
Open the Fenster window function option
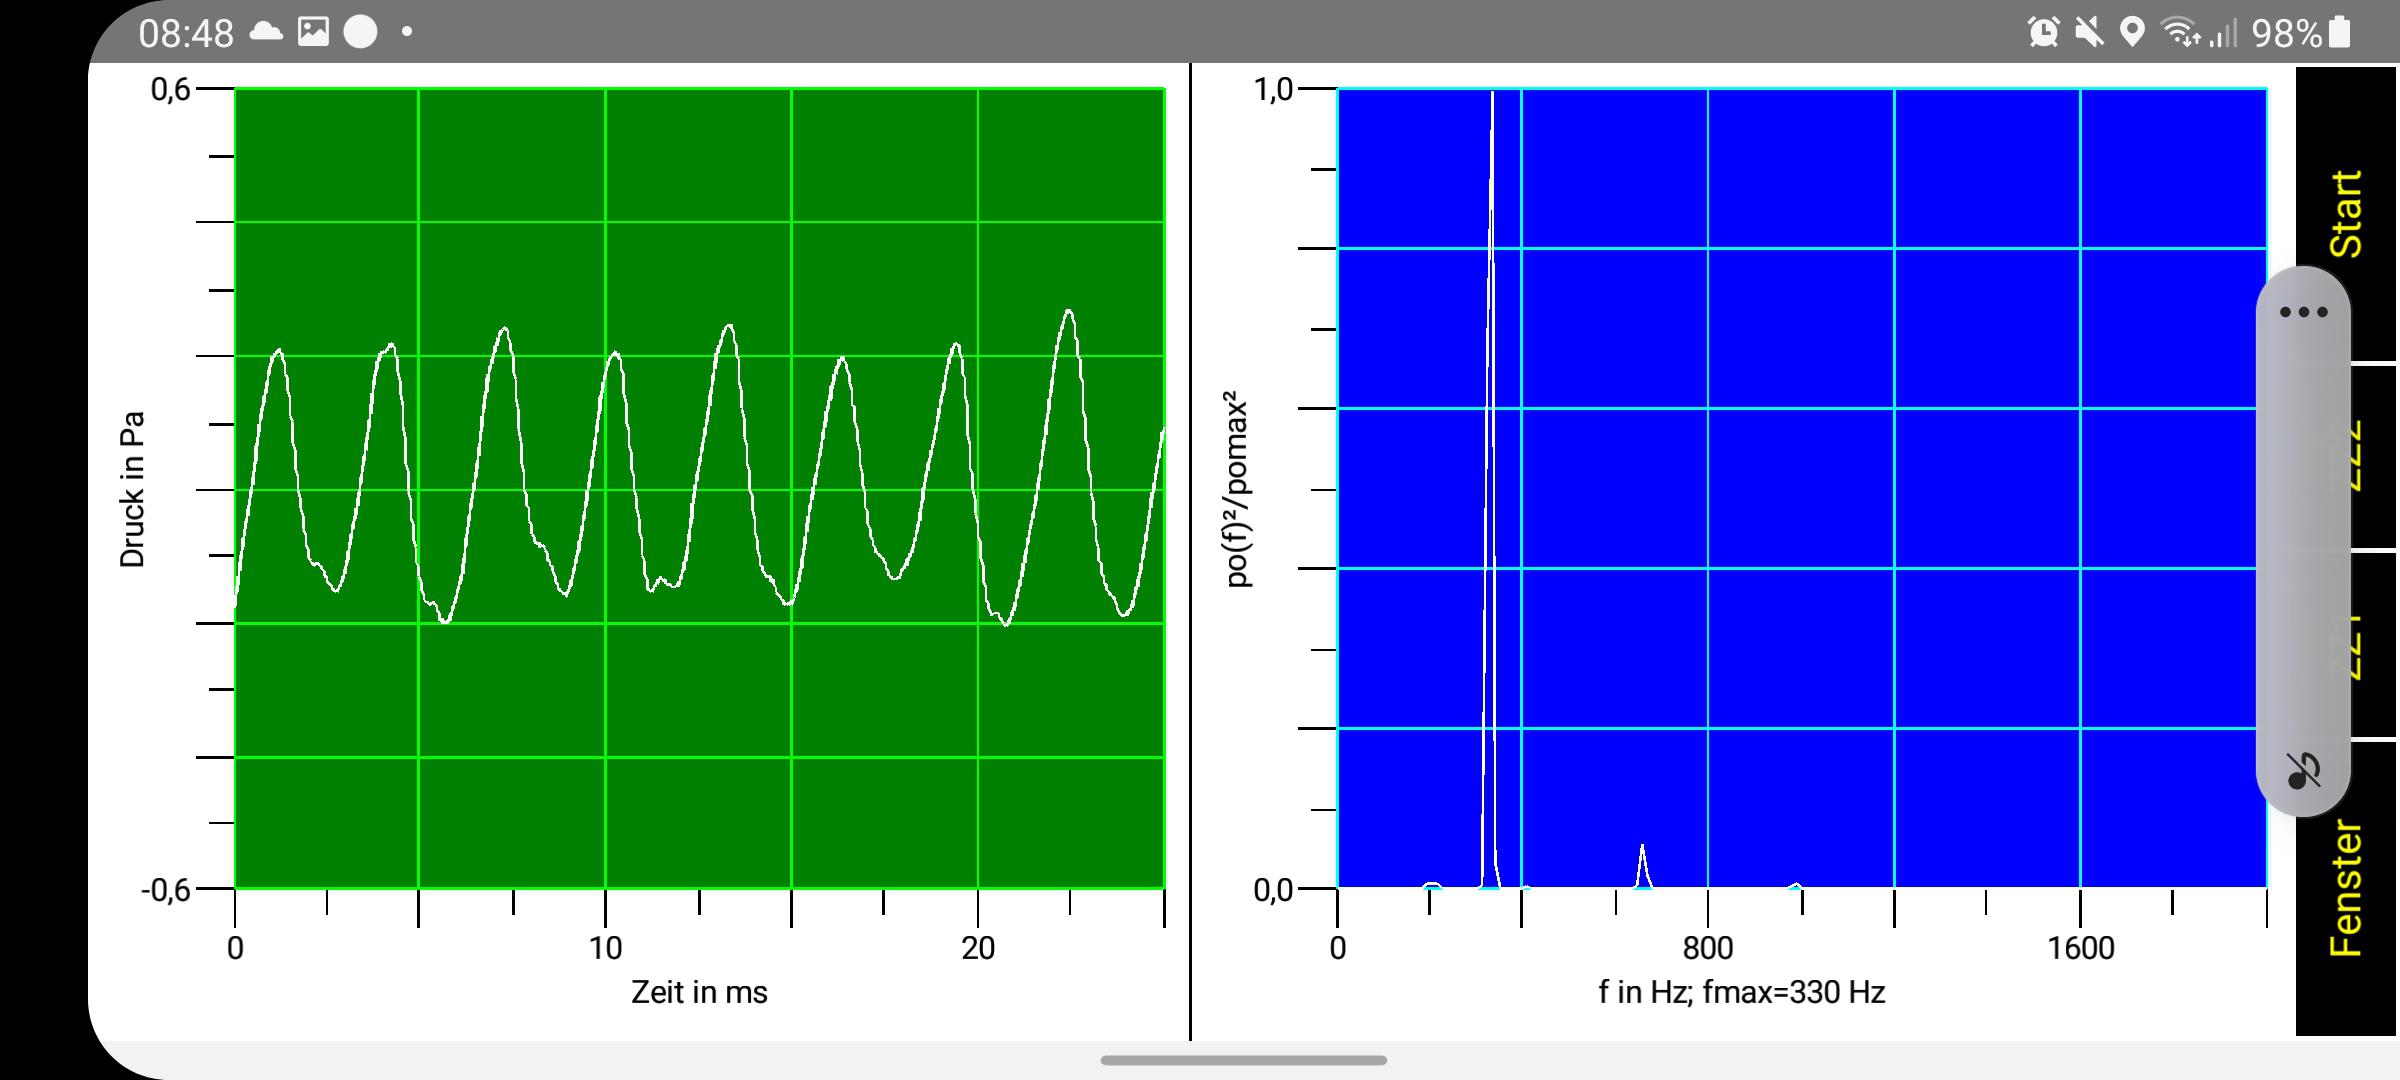[2346, 888]
